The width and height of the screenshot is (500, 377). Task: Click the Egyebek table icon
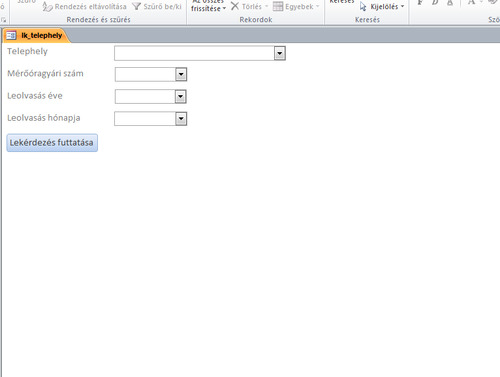pos(278,6)
